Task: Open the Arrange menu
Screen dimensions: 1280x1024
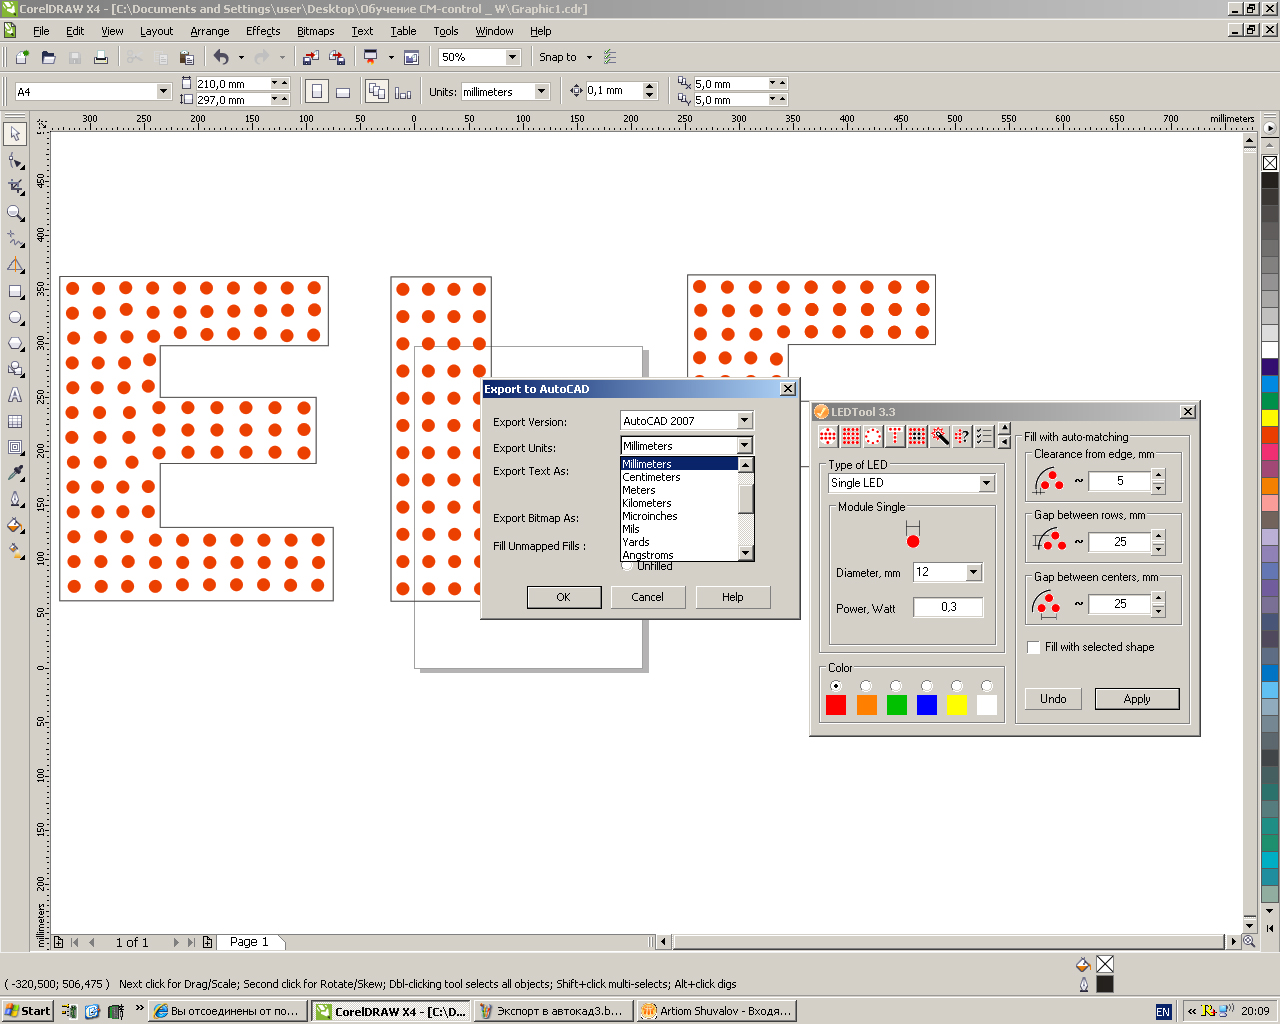Action: tap(210, 31)
